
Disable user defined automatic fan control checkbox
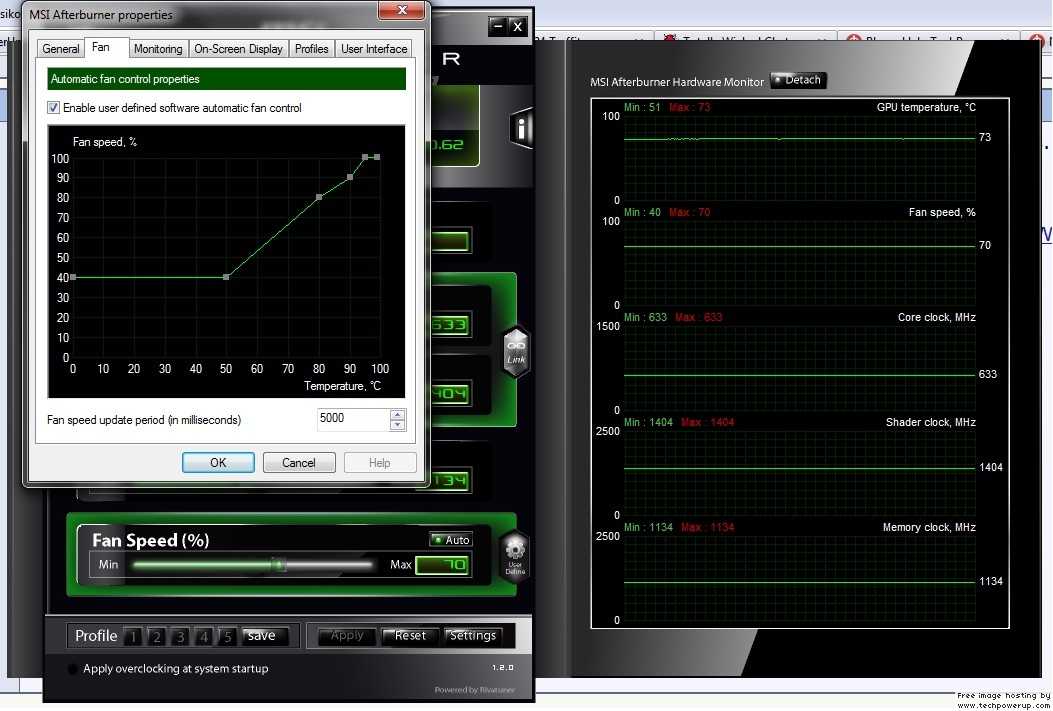pyautogui.click(x=53, y=107)
